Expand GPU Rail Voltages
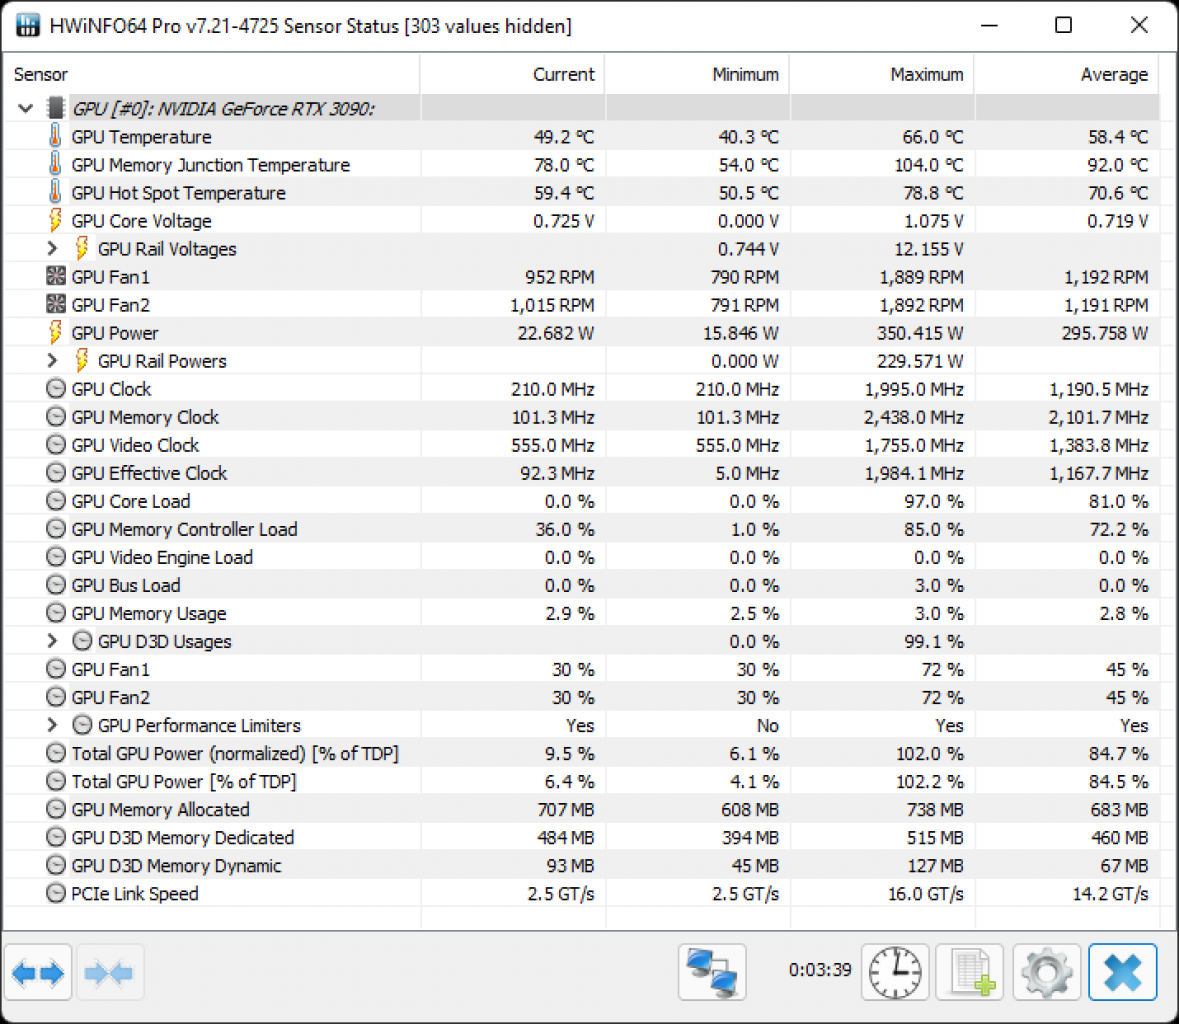1179x1024 pixels. [x=52, y=248]
